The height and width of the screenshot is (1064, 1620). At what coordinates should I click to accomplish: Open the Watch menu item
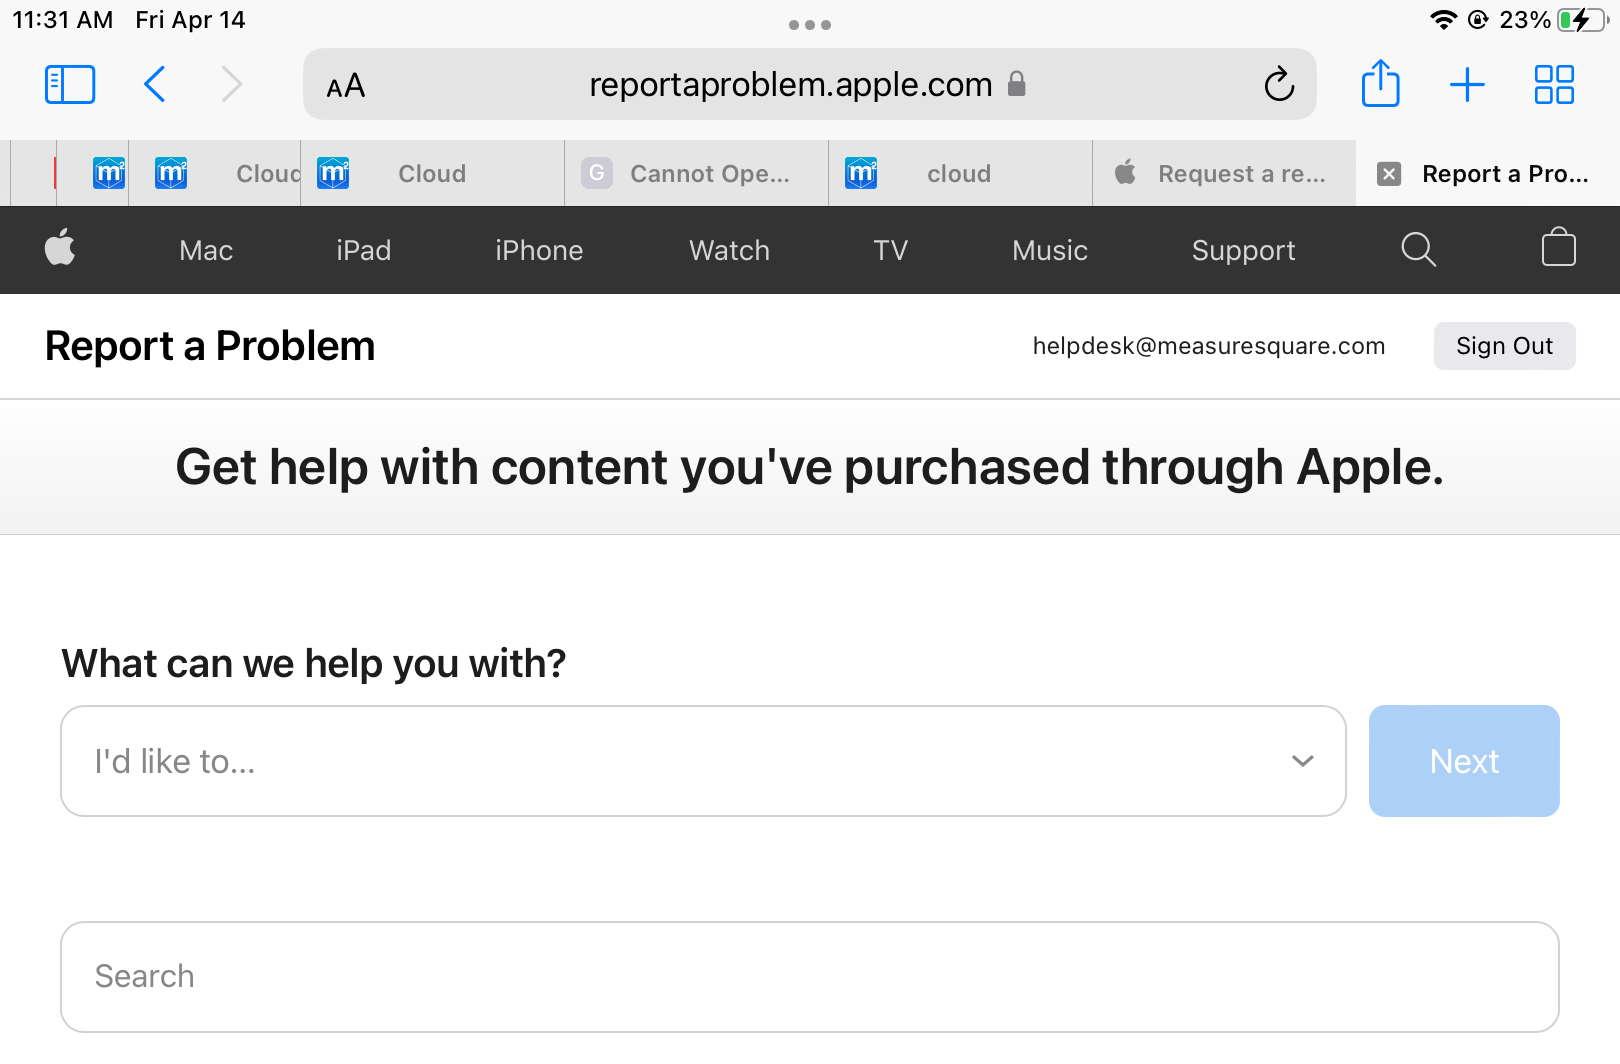[729, 250]
